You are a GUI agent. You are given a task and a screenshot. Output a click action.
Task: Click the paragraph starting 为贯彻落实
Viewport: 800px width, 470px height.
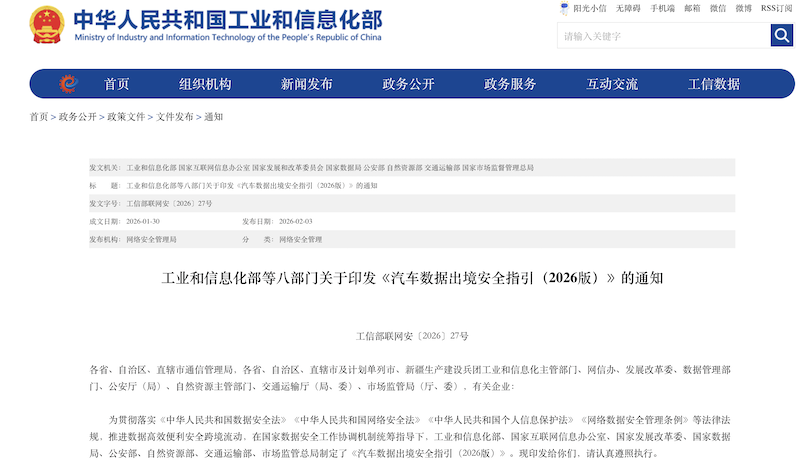coord(410,436)
